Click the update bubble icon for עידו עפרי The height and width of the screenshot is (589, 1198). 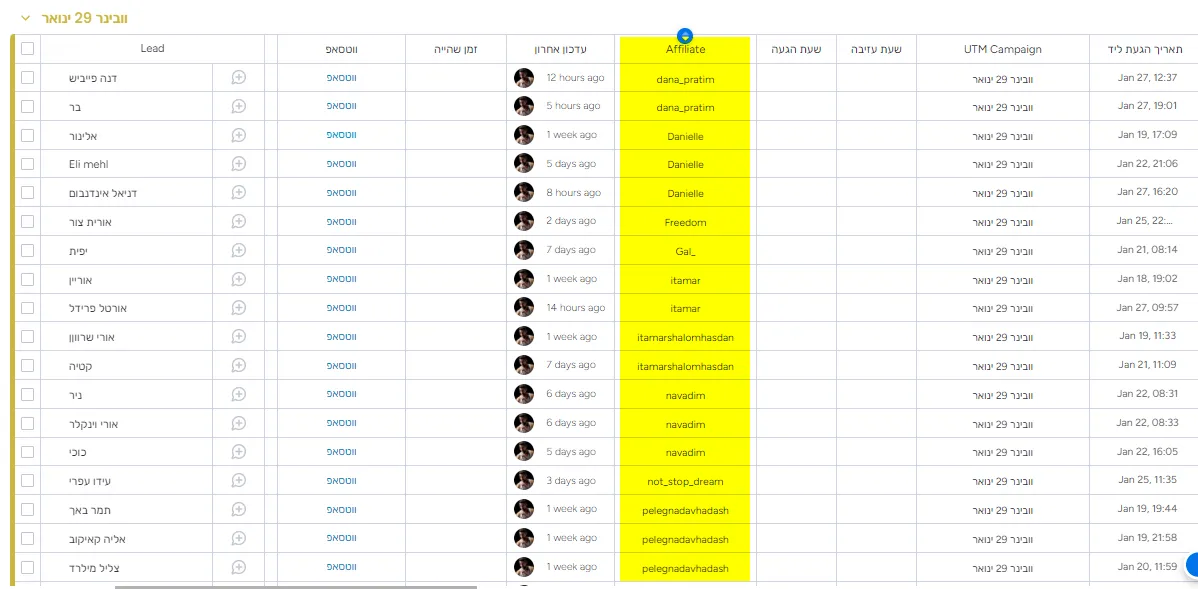238,481
